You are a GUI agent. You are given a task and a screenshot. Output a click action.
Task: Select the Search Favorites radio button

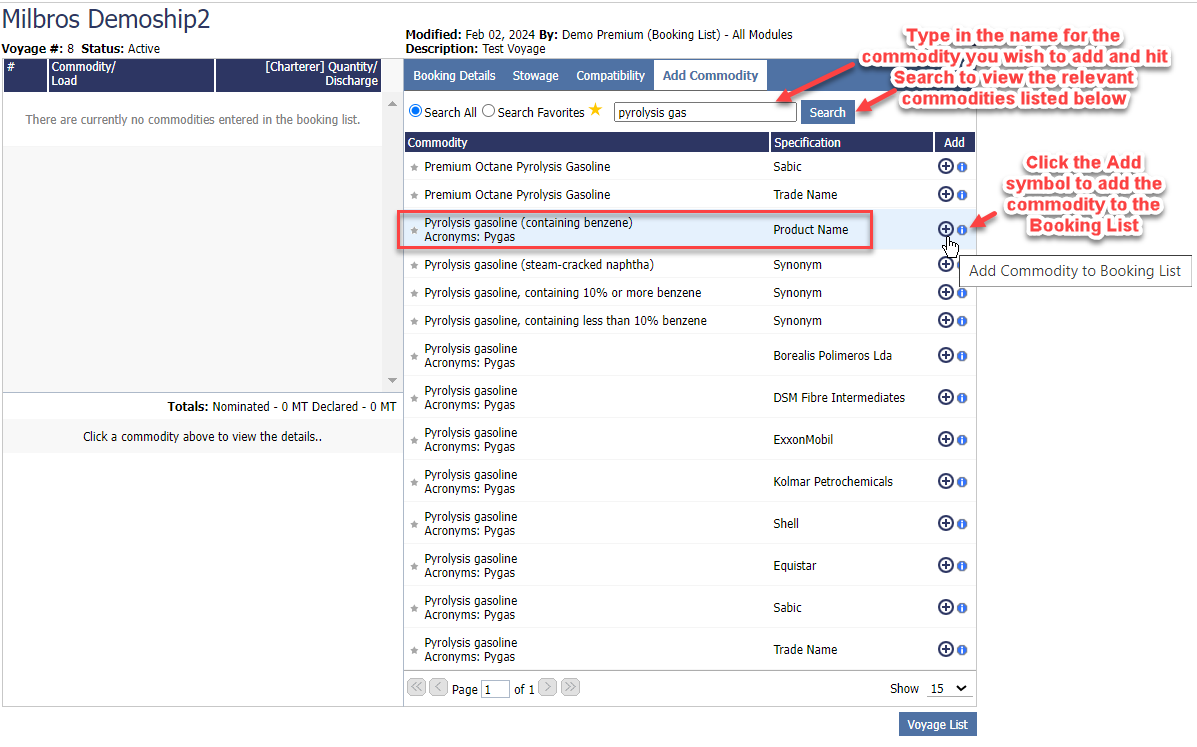(489, 112)
